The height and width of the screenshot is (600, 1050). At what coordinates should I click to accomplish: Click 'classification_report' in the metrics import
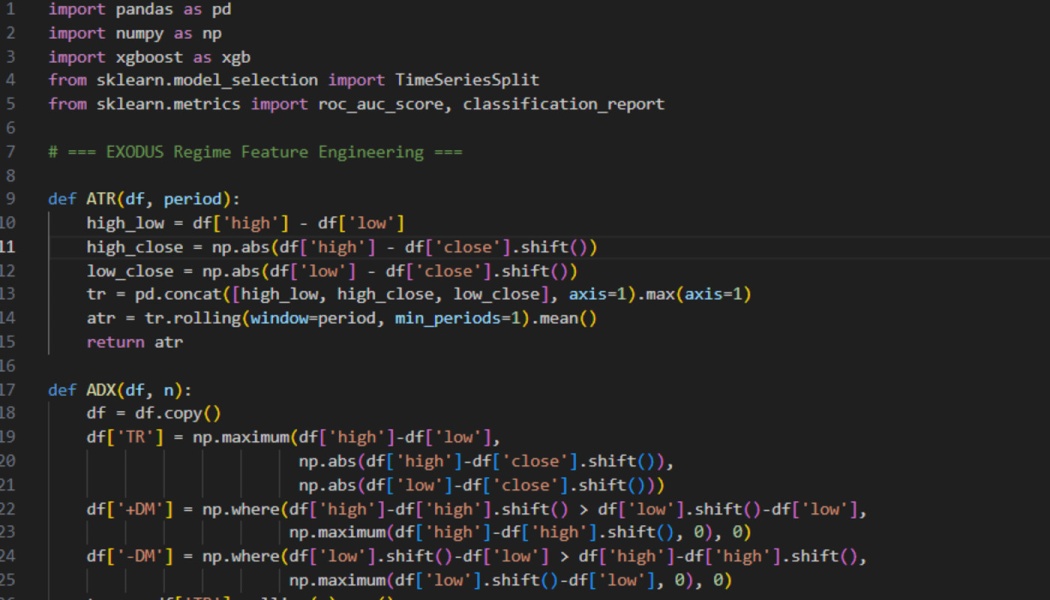563,104
